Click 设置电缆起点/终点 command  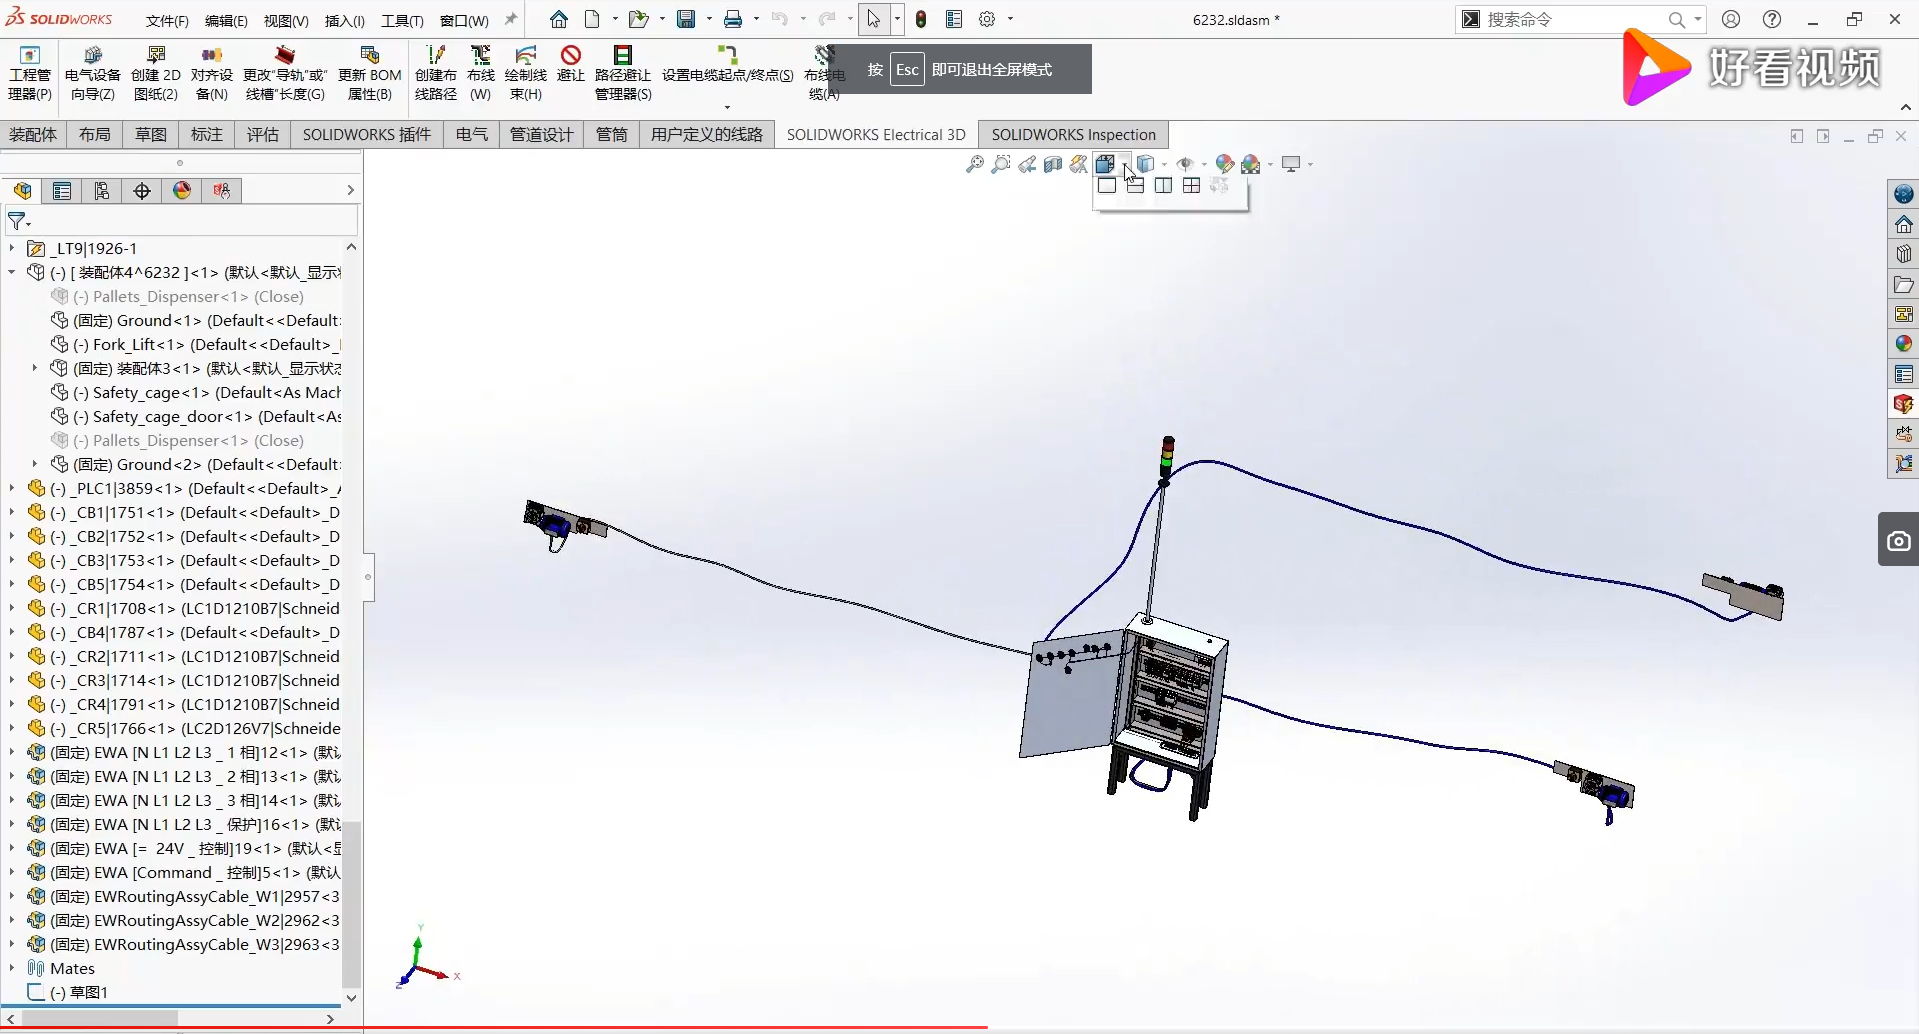click(727, 64)
